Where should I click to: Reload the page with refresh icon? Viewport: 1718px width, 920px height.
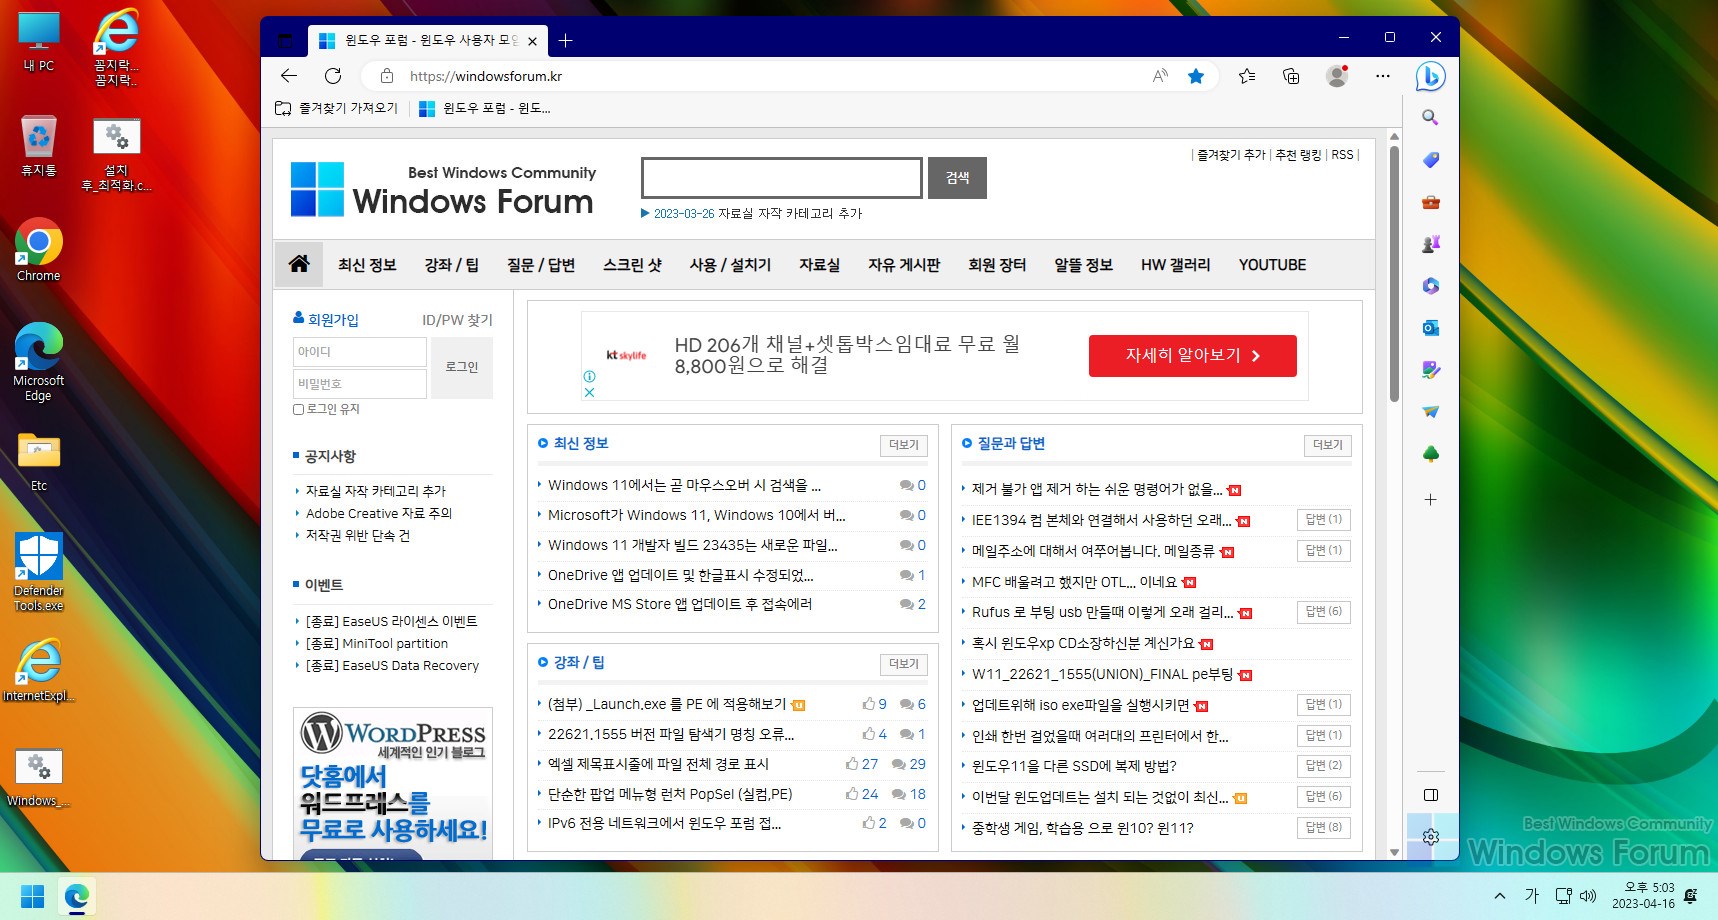point(333,76)
